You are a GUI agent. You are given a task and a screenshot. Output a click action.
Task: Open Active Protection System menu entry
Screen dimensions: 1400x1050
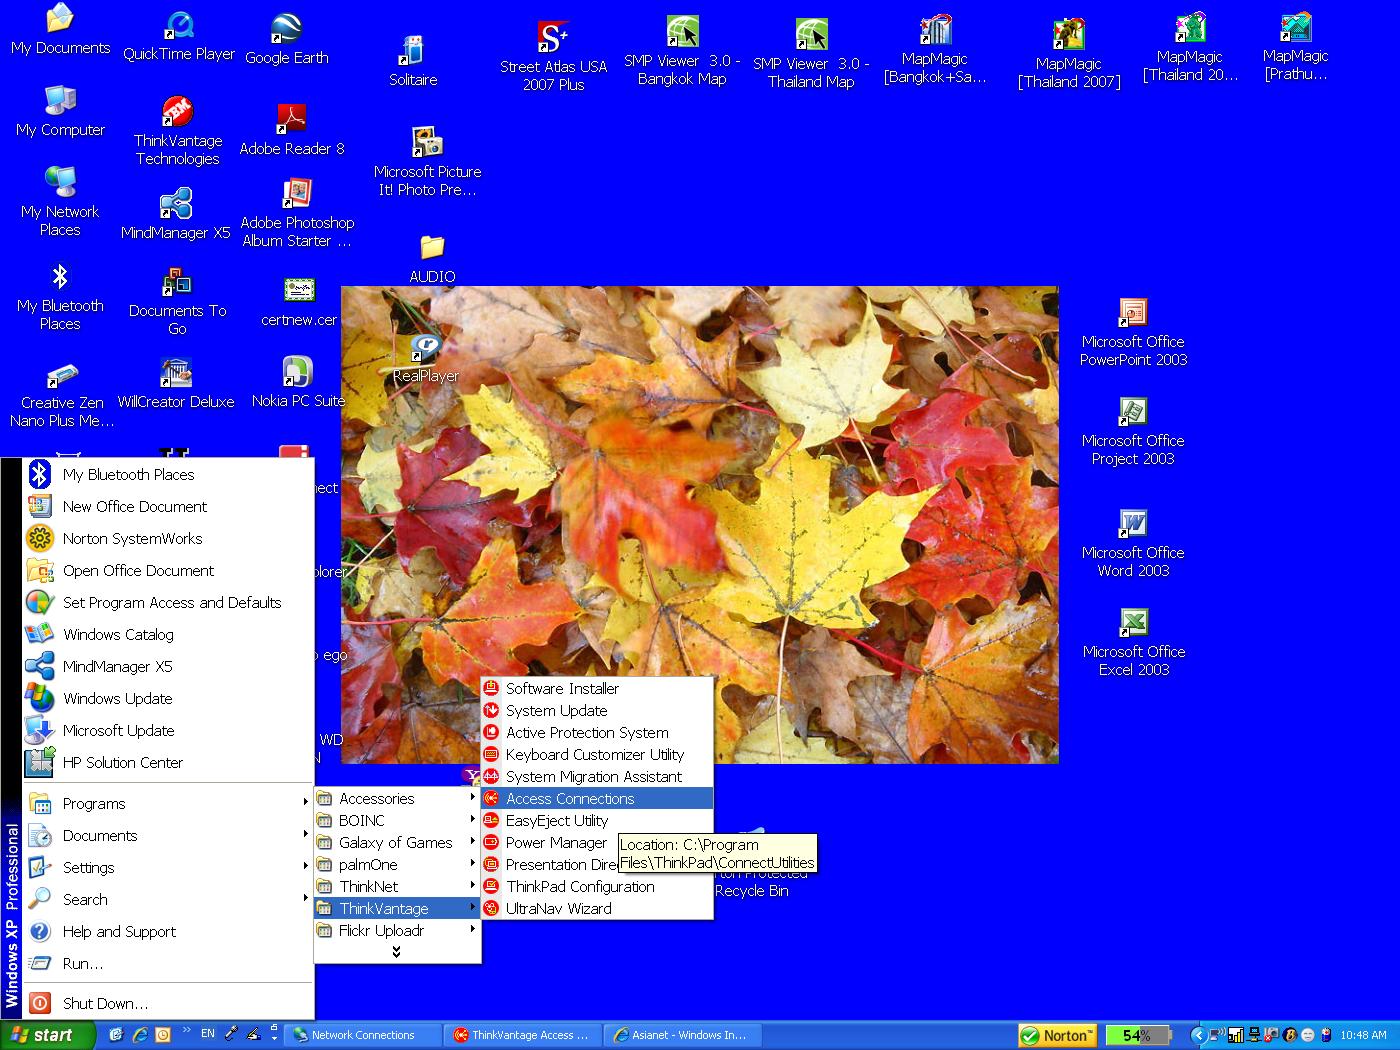[597, 732]
